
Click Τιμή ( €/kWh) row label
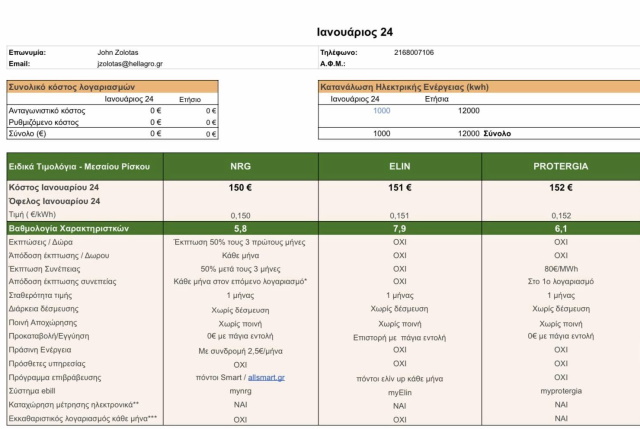click(32, 214)
